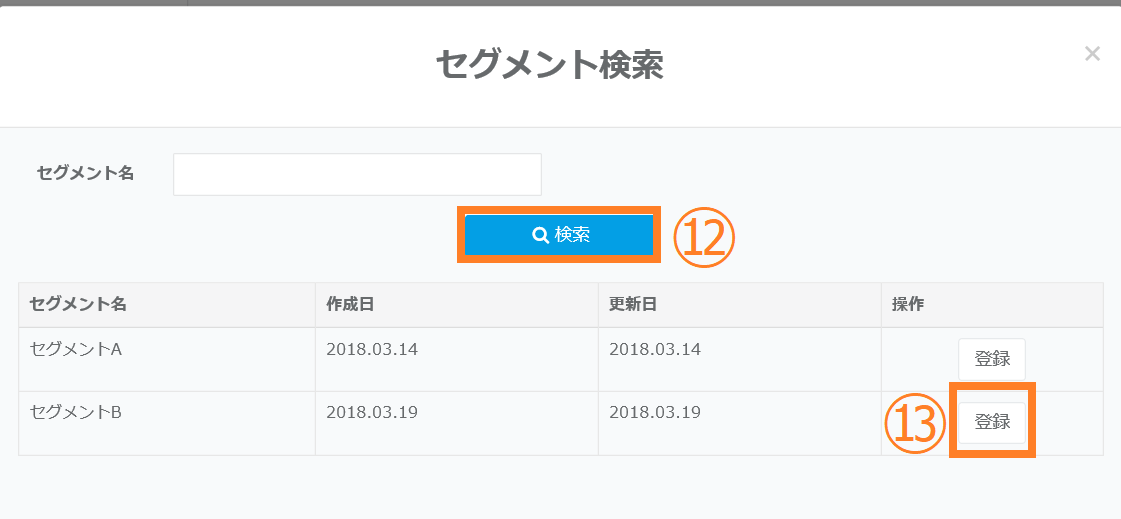Click the orange circled 13 marker
Screen dimensions: 1121x519
pos(915,424)
